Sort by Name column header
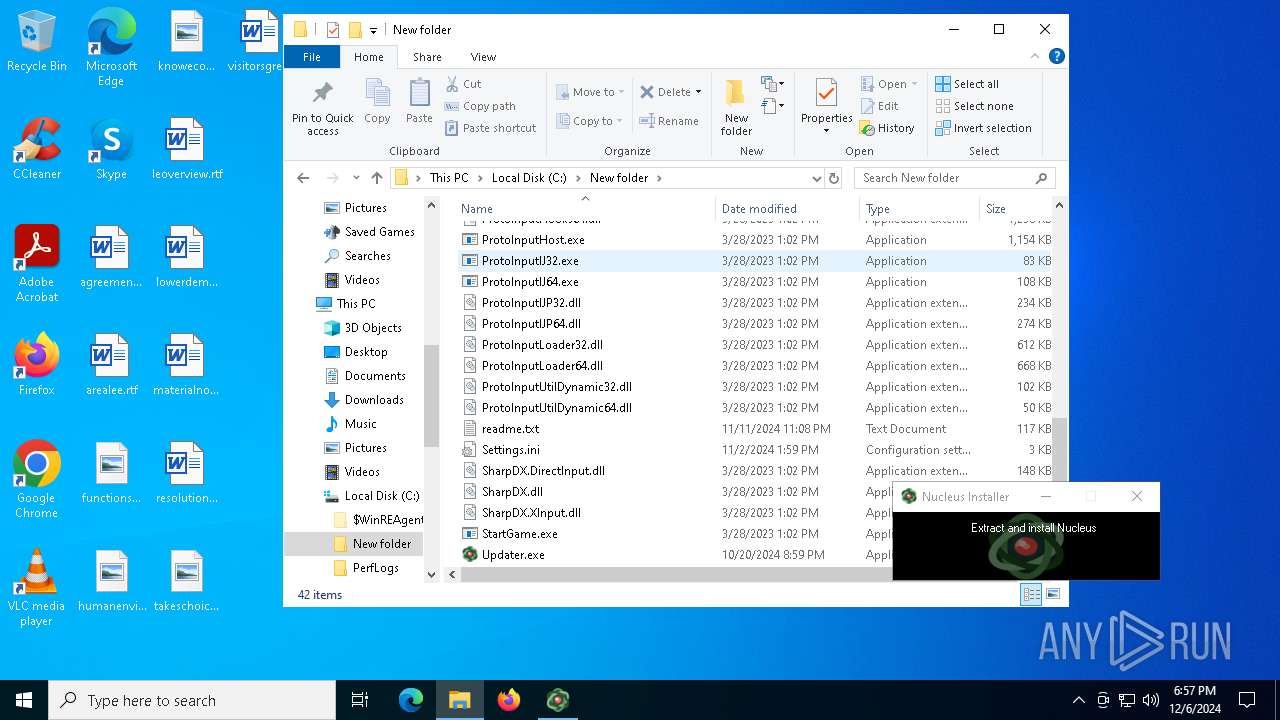This screenshot has width=1280, height=720. tap(585, 208)
